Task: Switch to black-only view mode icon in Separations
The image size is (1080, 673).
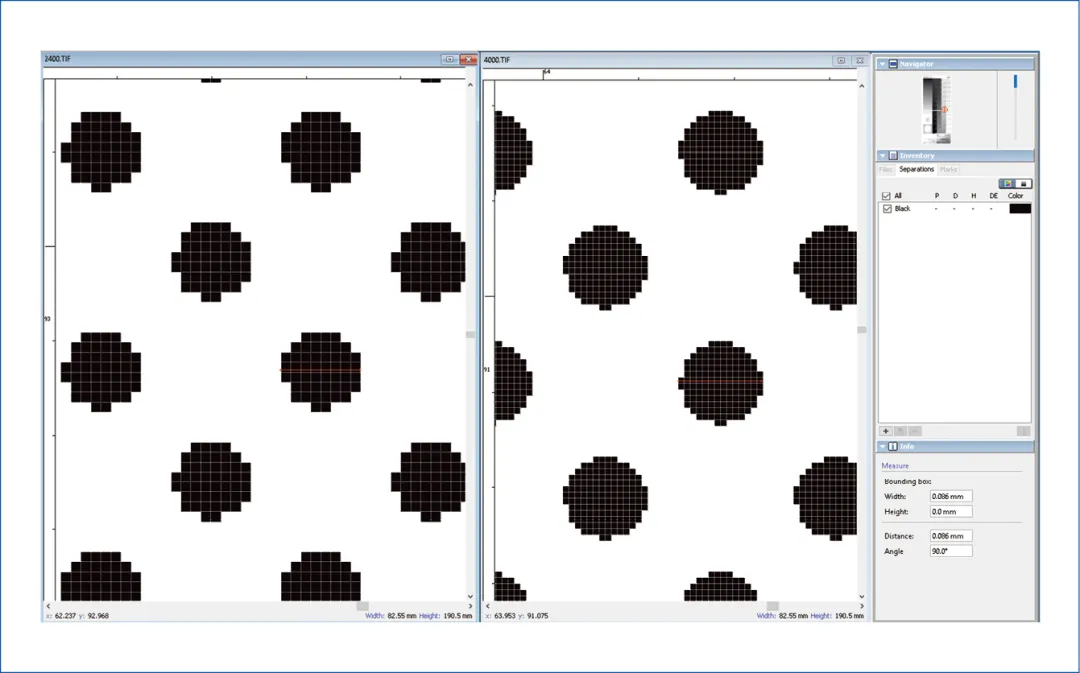Action: tap(1024, 184)
